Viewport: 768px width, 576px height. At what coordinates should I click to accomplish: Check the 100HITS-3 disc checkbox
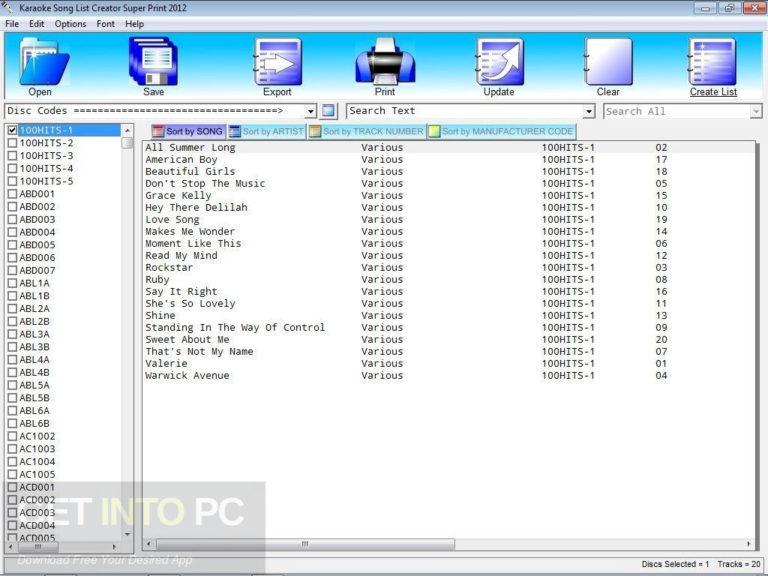(13, 156)
